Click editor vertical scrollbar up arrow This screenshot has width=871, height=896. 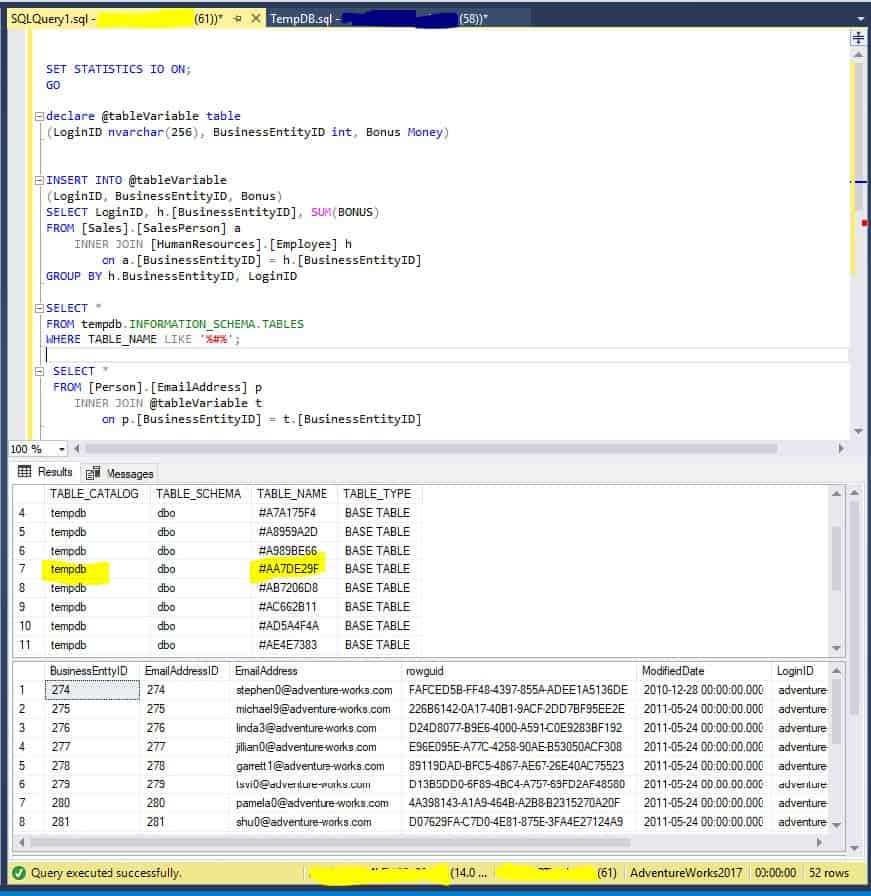click(x=858, y=55)
